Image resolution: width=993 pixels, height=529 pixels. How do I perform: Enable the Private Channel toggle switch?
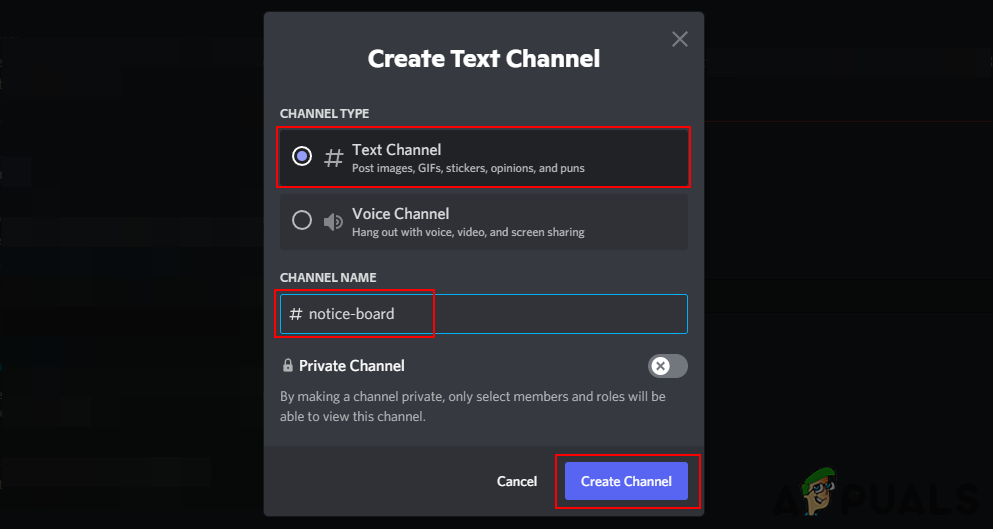[x=667, y=366]
